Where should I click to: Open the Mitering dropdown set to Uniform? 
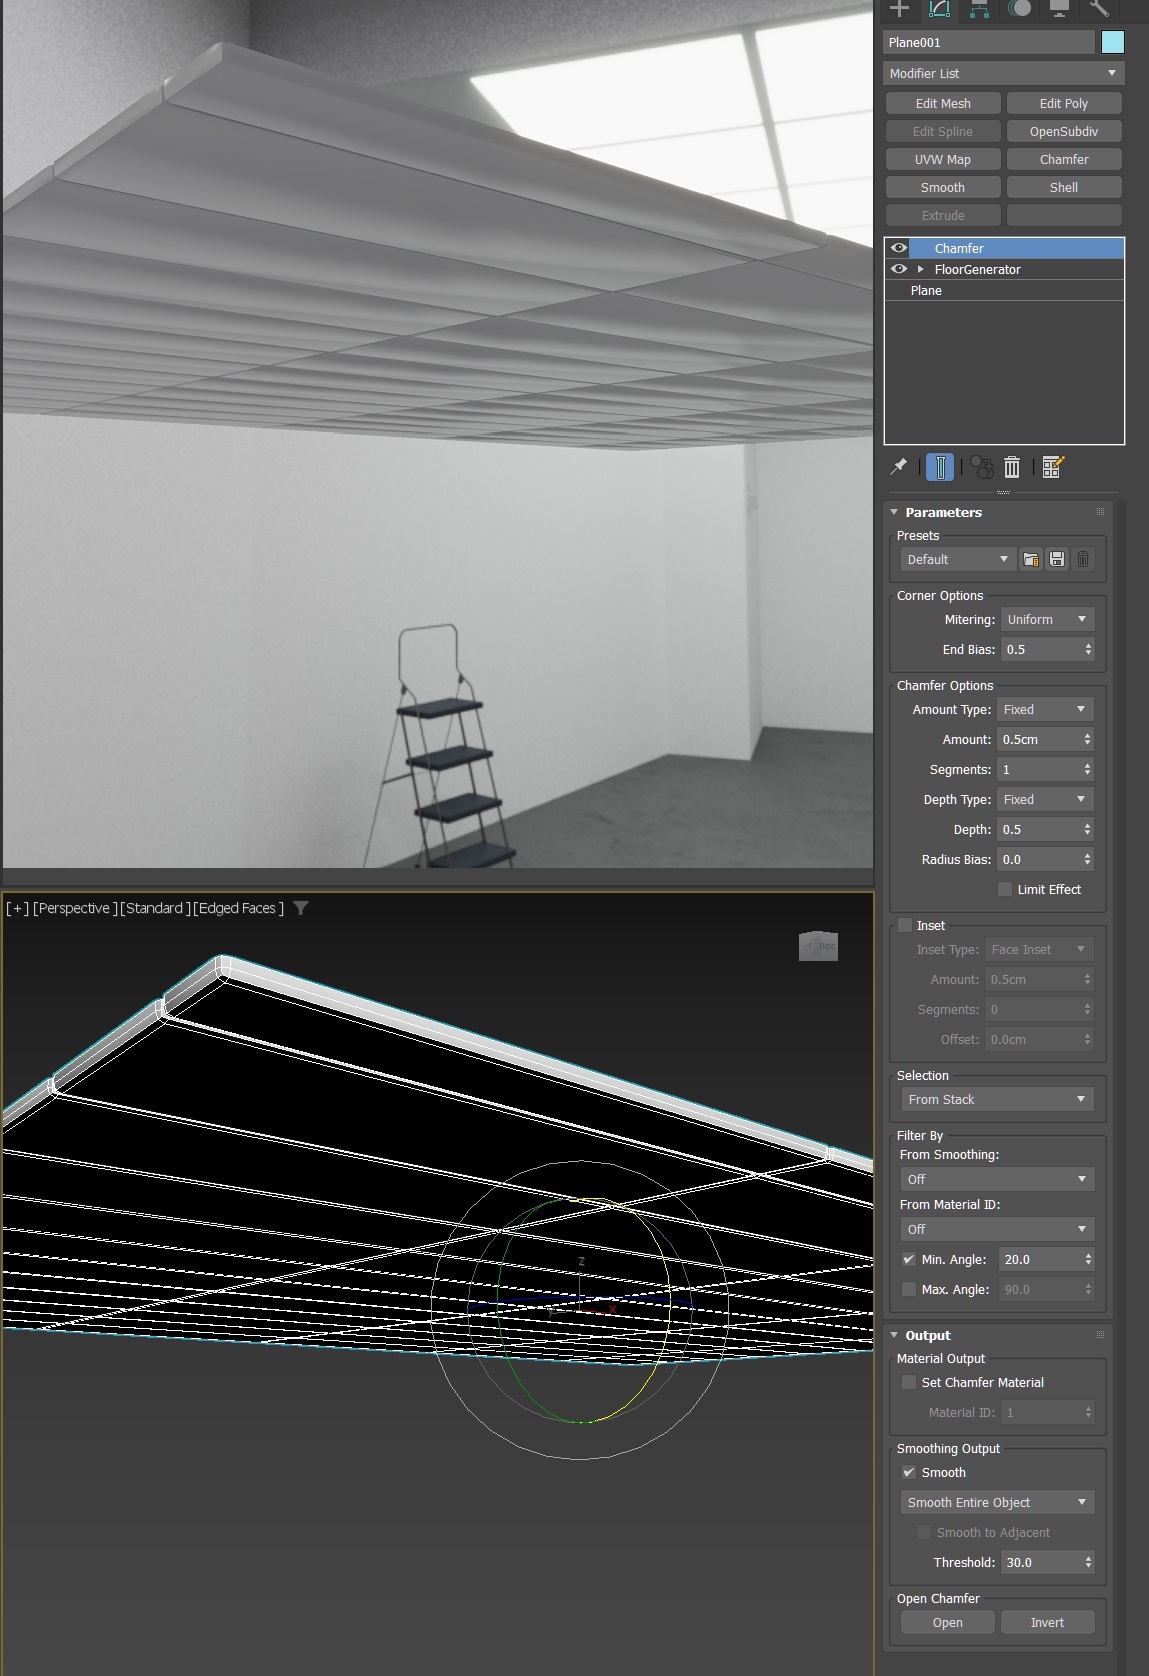click(1047, 620)
